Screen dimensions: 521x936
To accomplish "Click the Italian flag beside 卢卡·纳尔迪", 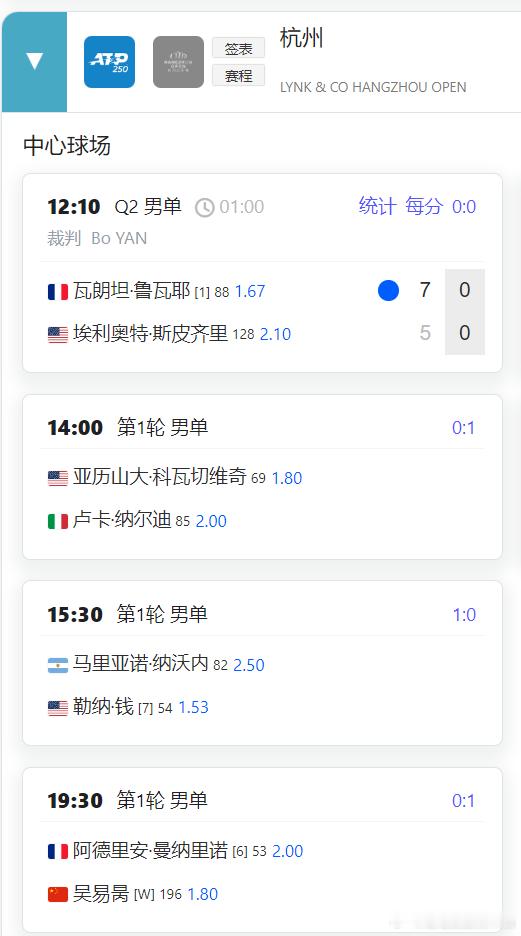I will 58,521.
